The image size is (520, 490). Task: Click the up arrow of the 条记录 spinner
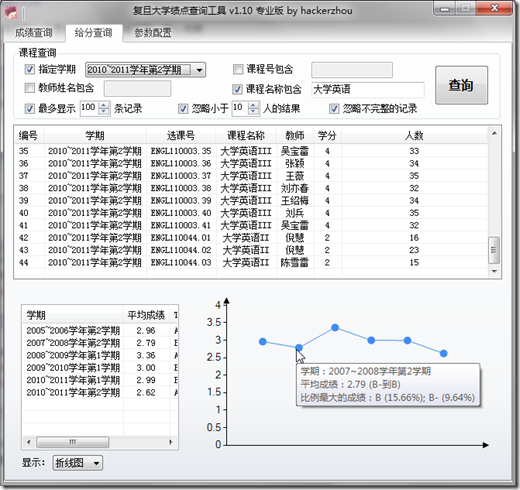(104, 105)
